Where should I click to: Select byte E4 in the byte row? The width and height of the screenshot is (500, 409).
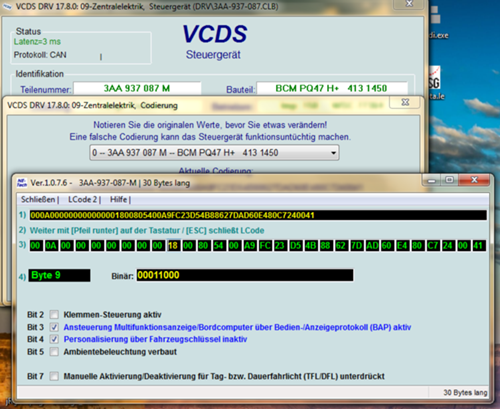pos(402,246)
